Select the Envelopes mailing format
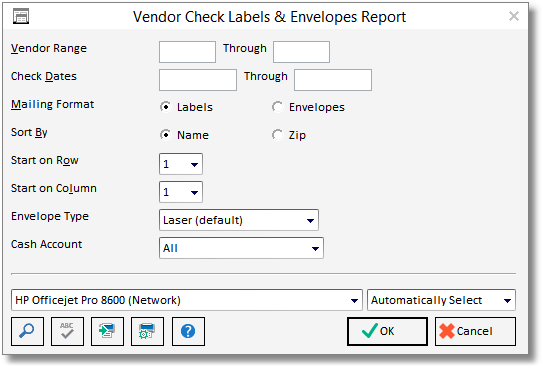The height and width of the screenshot is (369, 543). [308, 107]
